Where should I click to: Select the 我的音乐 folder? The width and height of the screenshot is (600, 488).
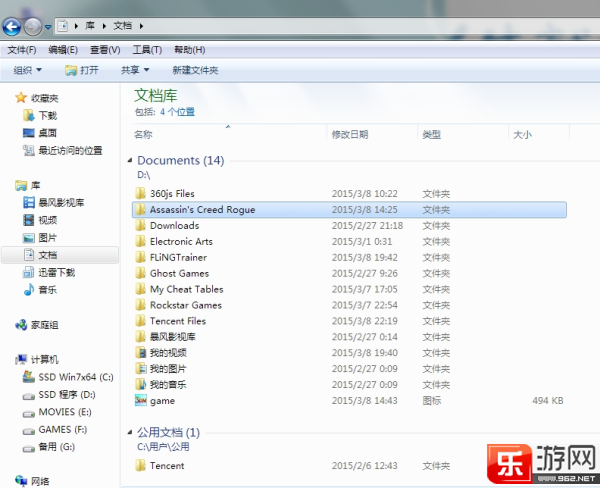(349, 385)
